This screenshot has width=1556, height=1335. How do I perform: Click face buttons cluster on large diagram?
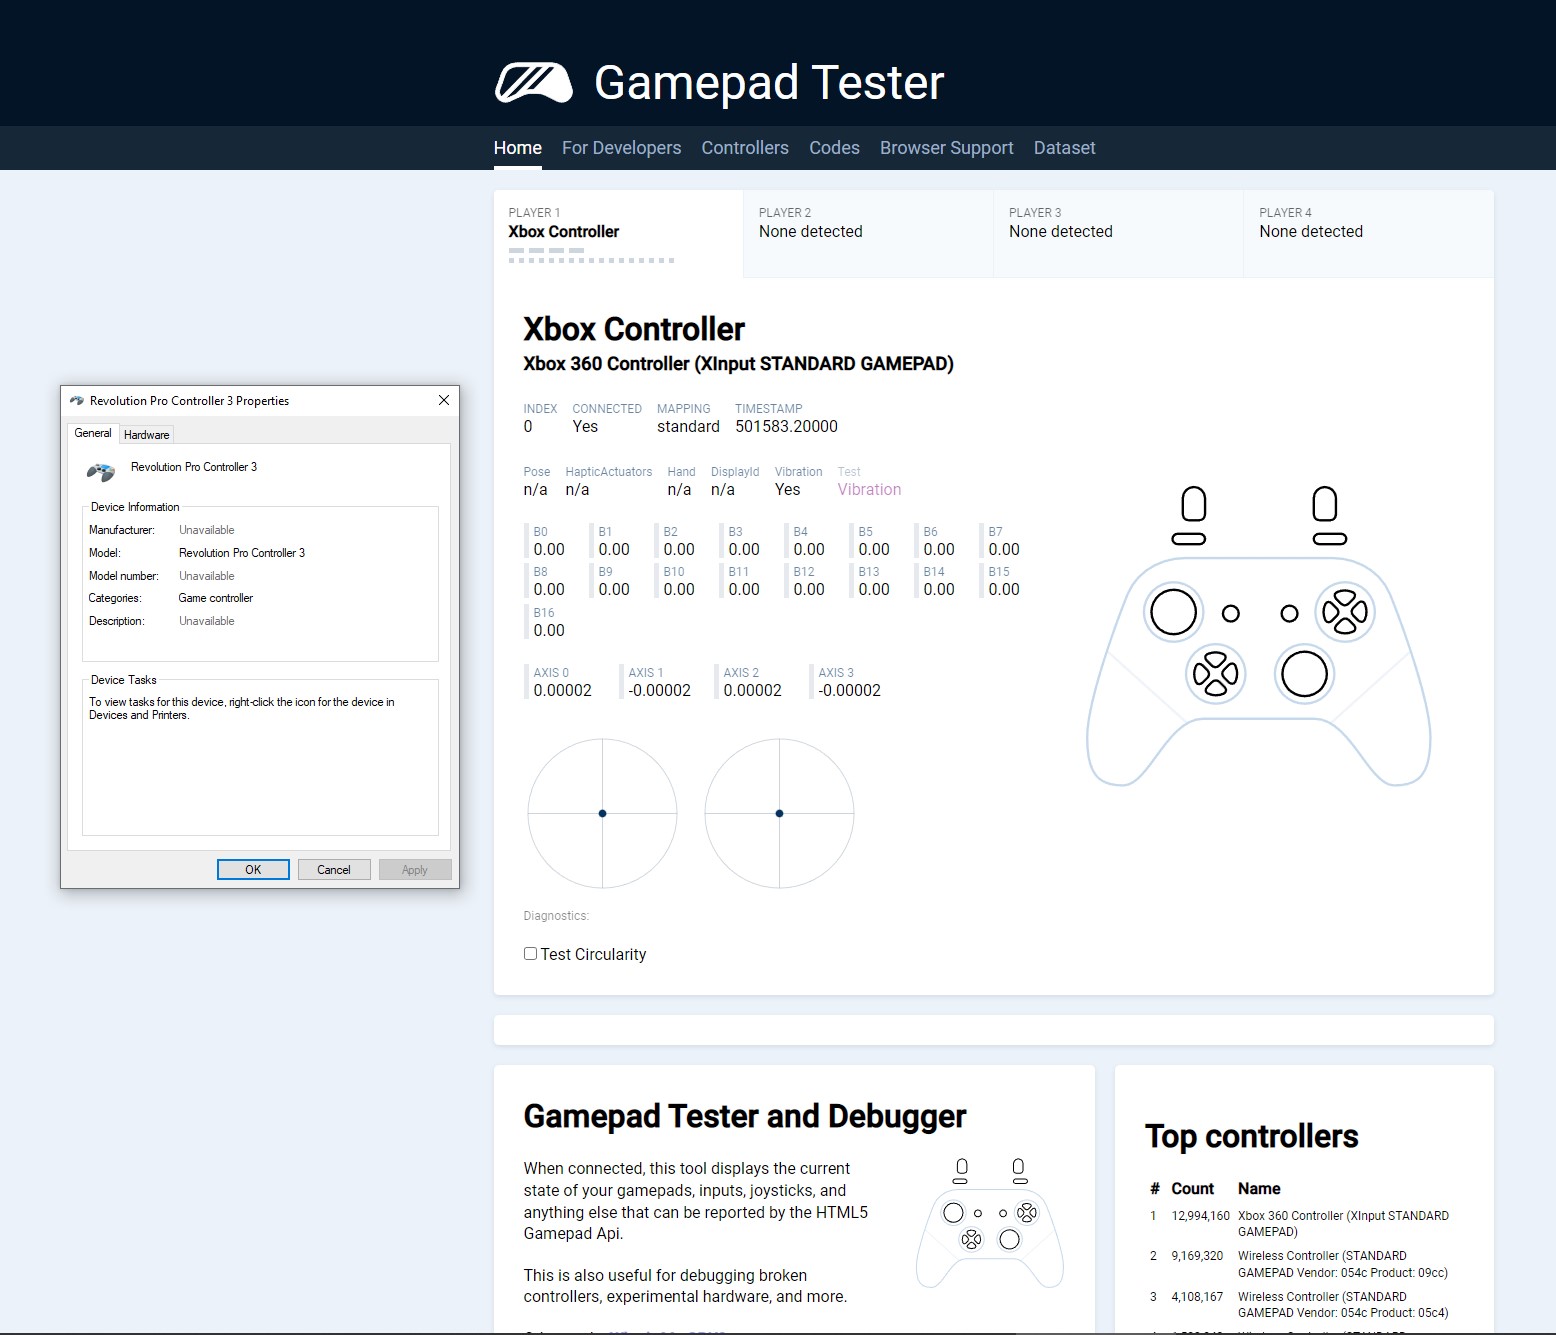point(1345,612)
